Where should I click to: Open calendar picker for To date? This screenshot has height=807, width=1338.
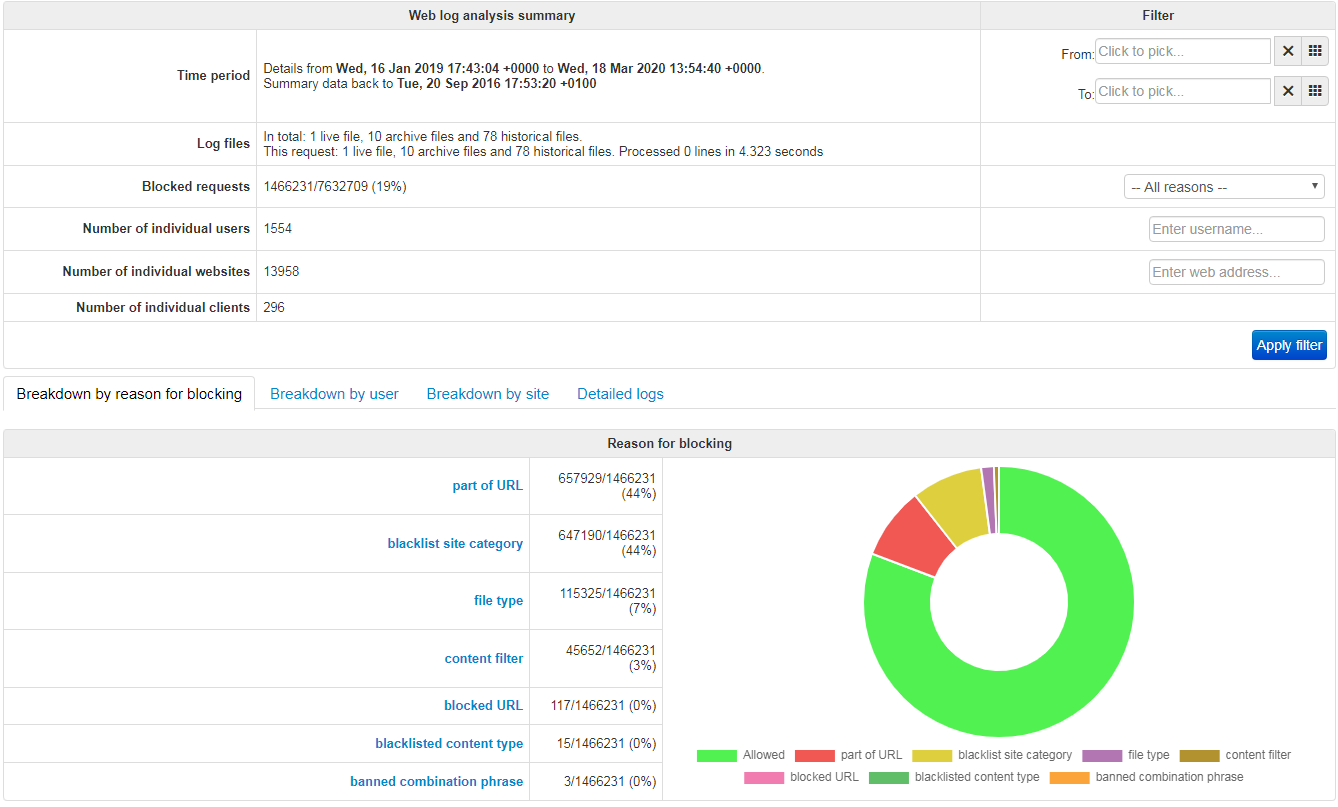pyautogui.click(x=1315, y=91)
